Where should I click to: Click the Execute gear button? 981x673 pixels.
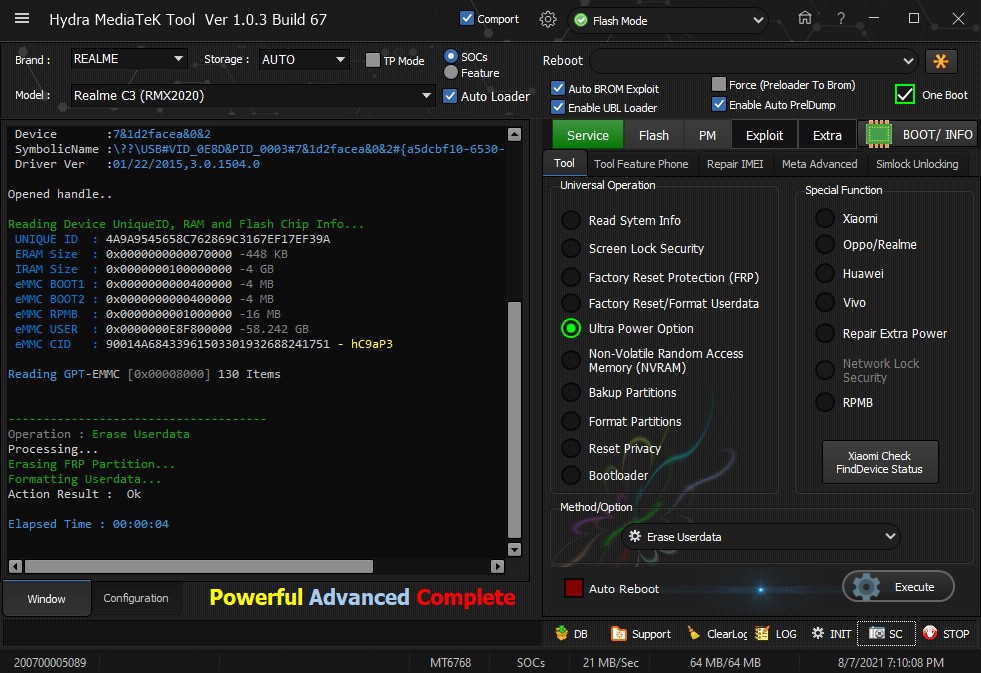click(898, 587)
